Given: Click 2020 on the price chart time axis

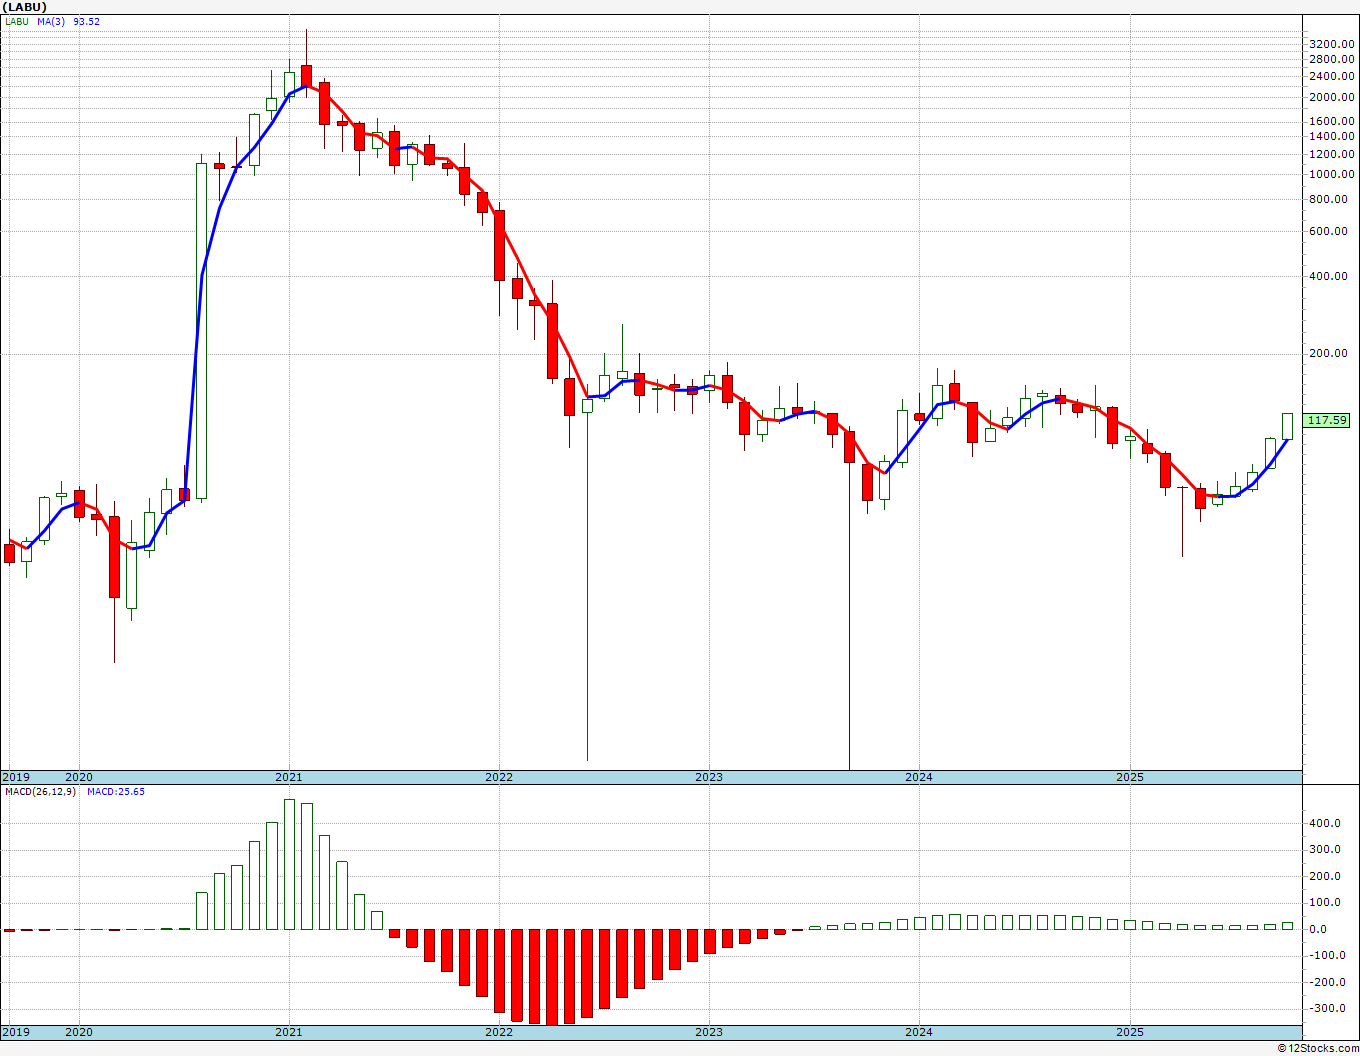Looking at the screenshot, I should click(x=78, y=777).
